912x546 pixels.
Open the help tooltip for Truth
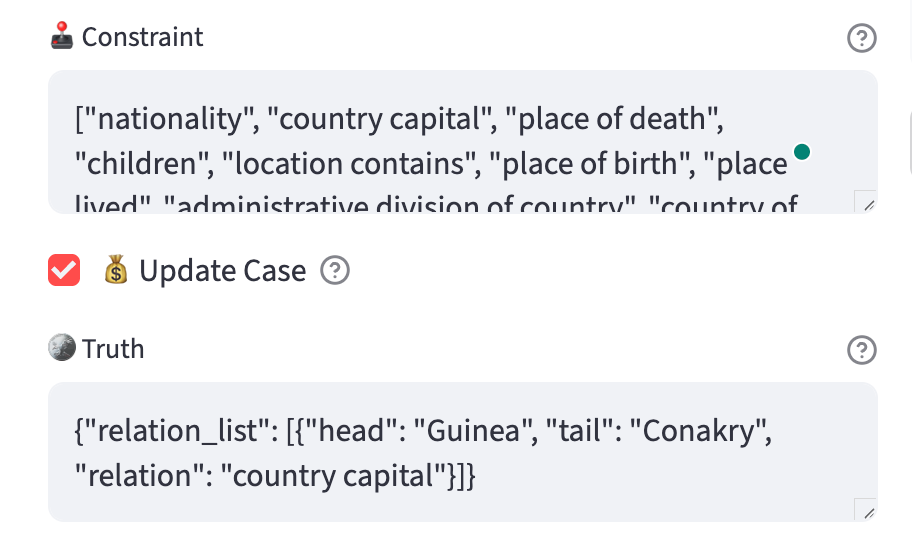861,350
